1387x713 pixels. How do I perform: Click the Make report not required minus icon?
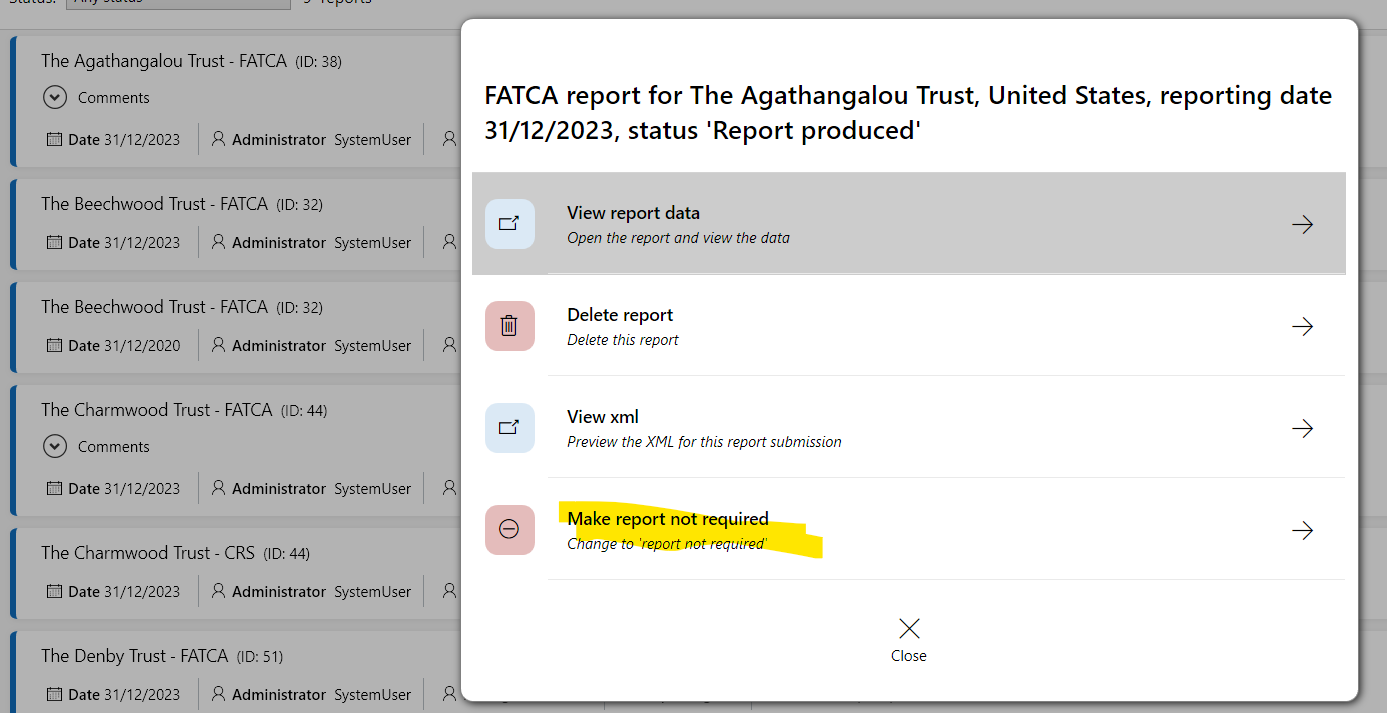[x=510, y=530]
